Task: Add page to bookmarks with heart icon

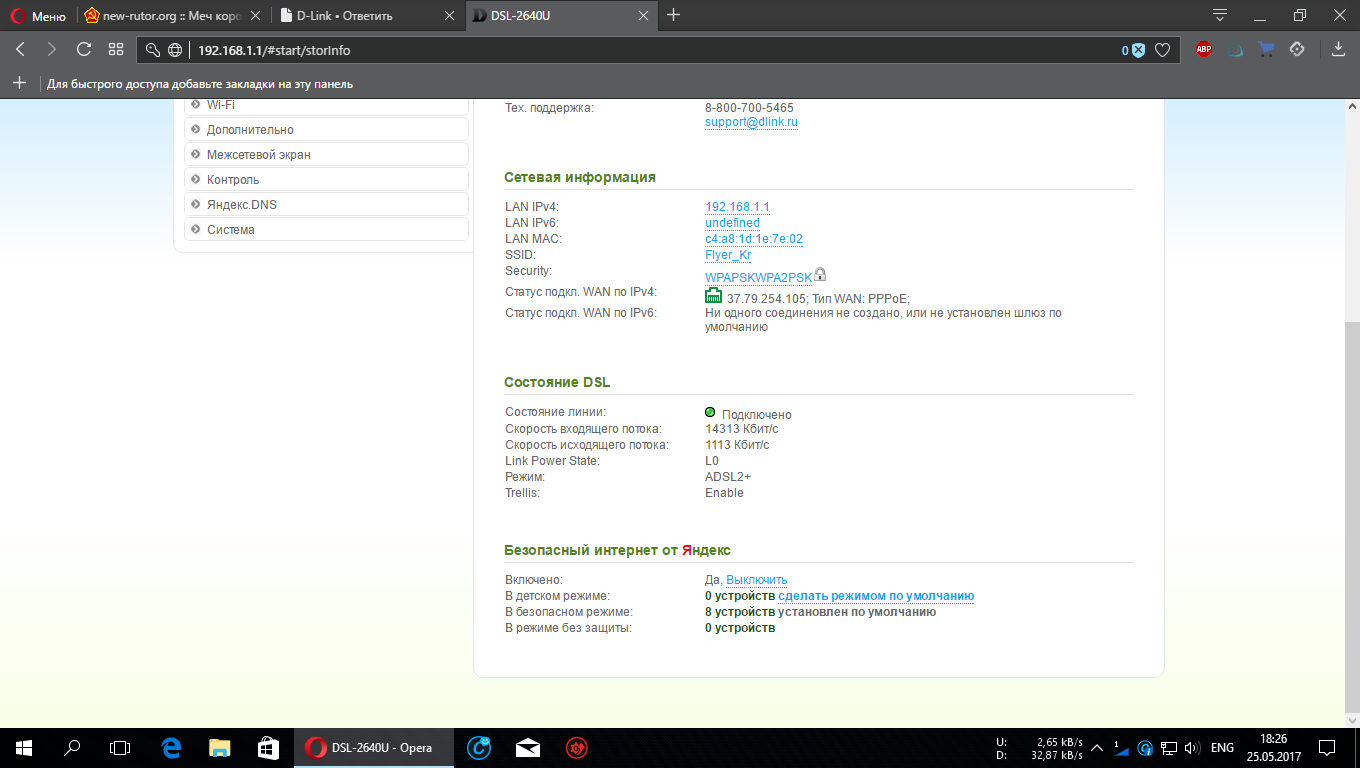Action: [x=1162, y=50]
